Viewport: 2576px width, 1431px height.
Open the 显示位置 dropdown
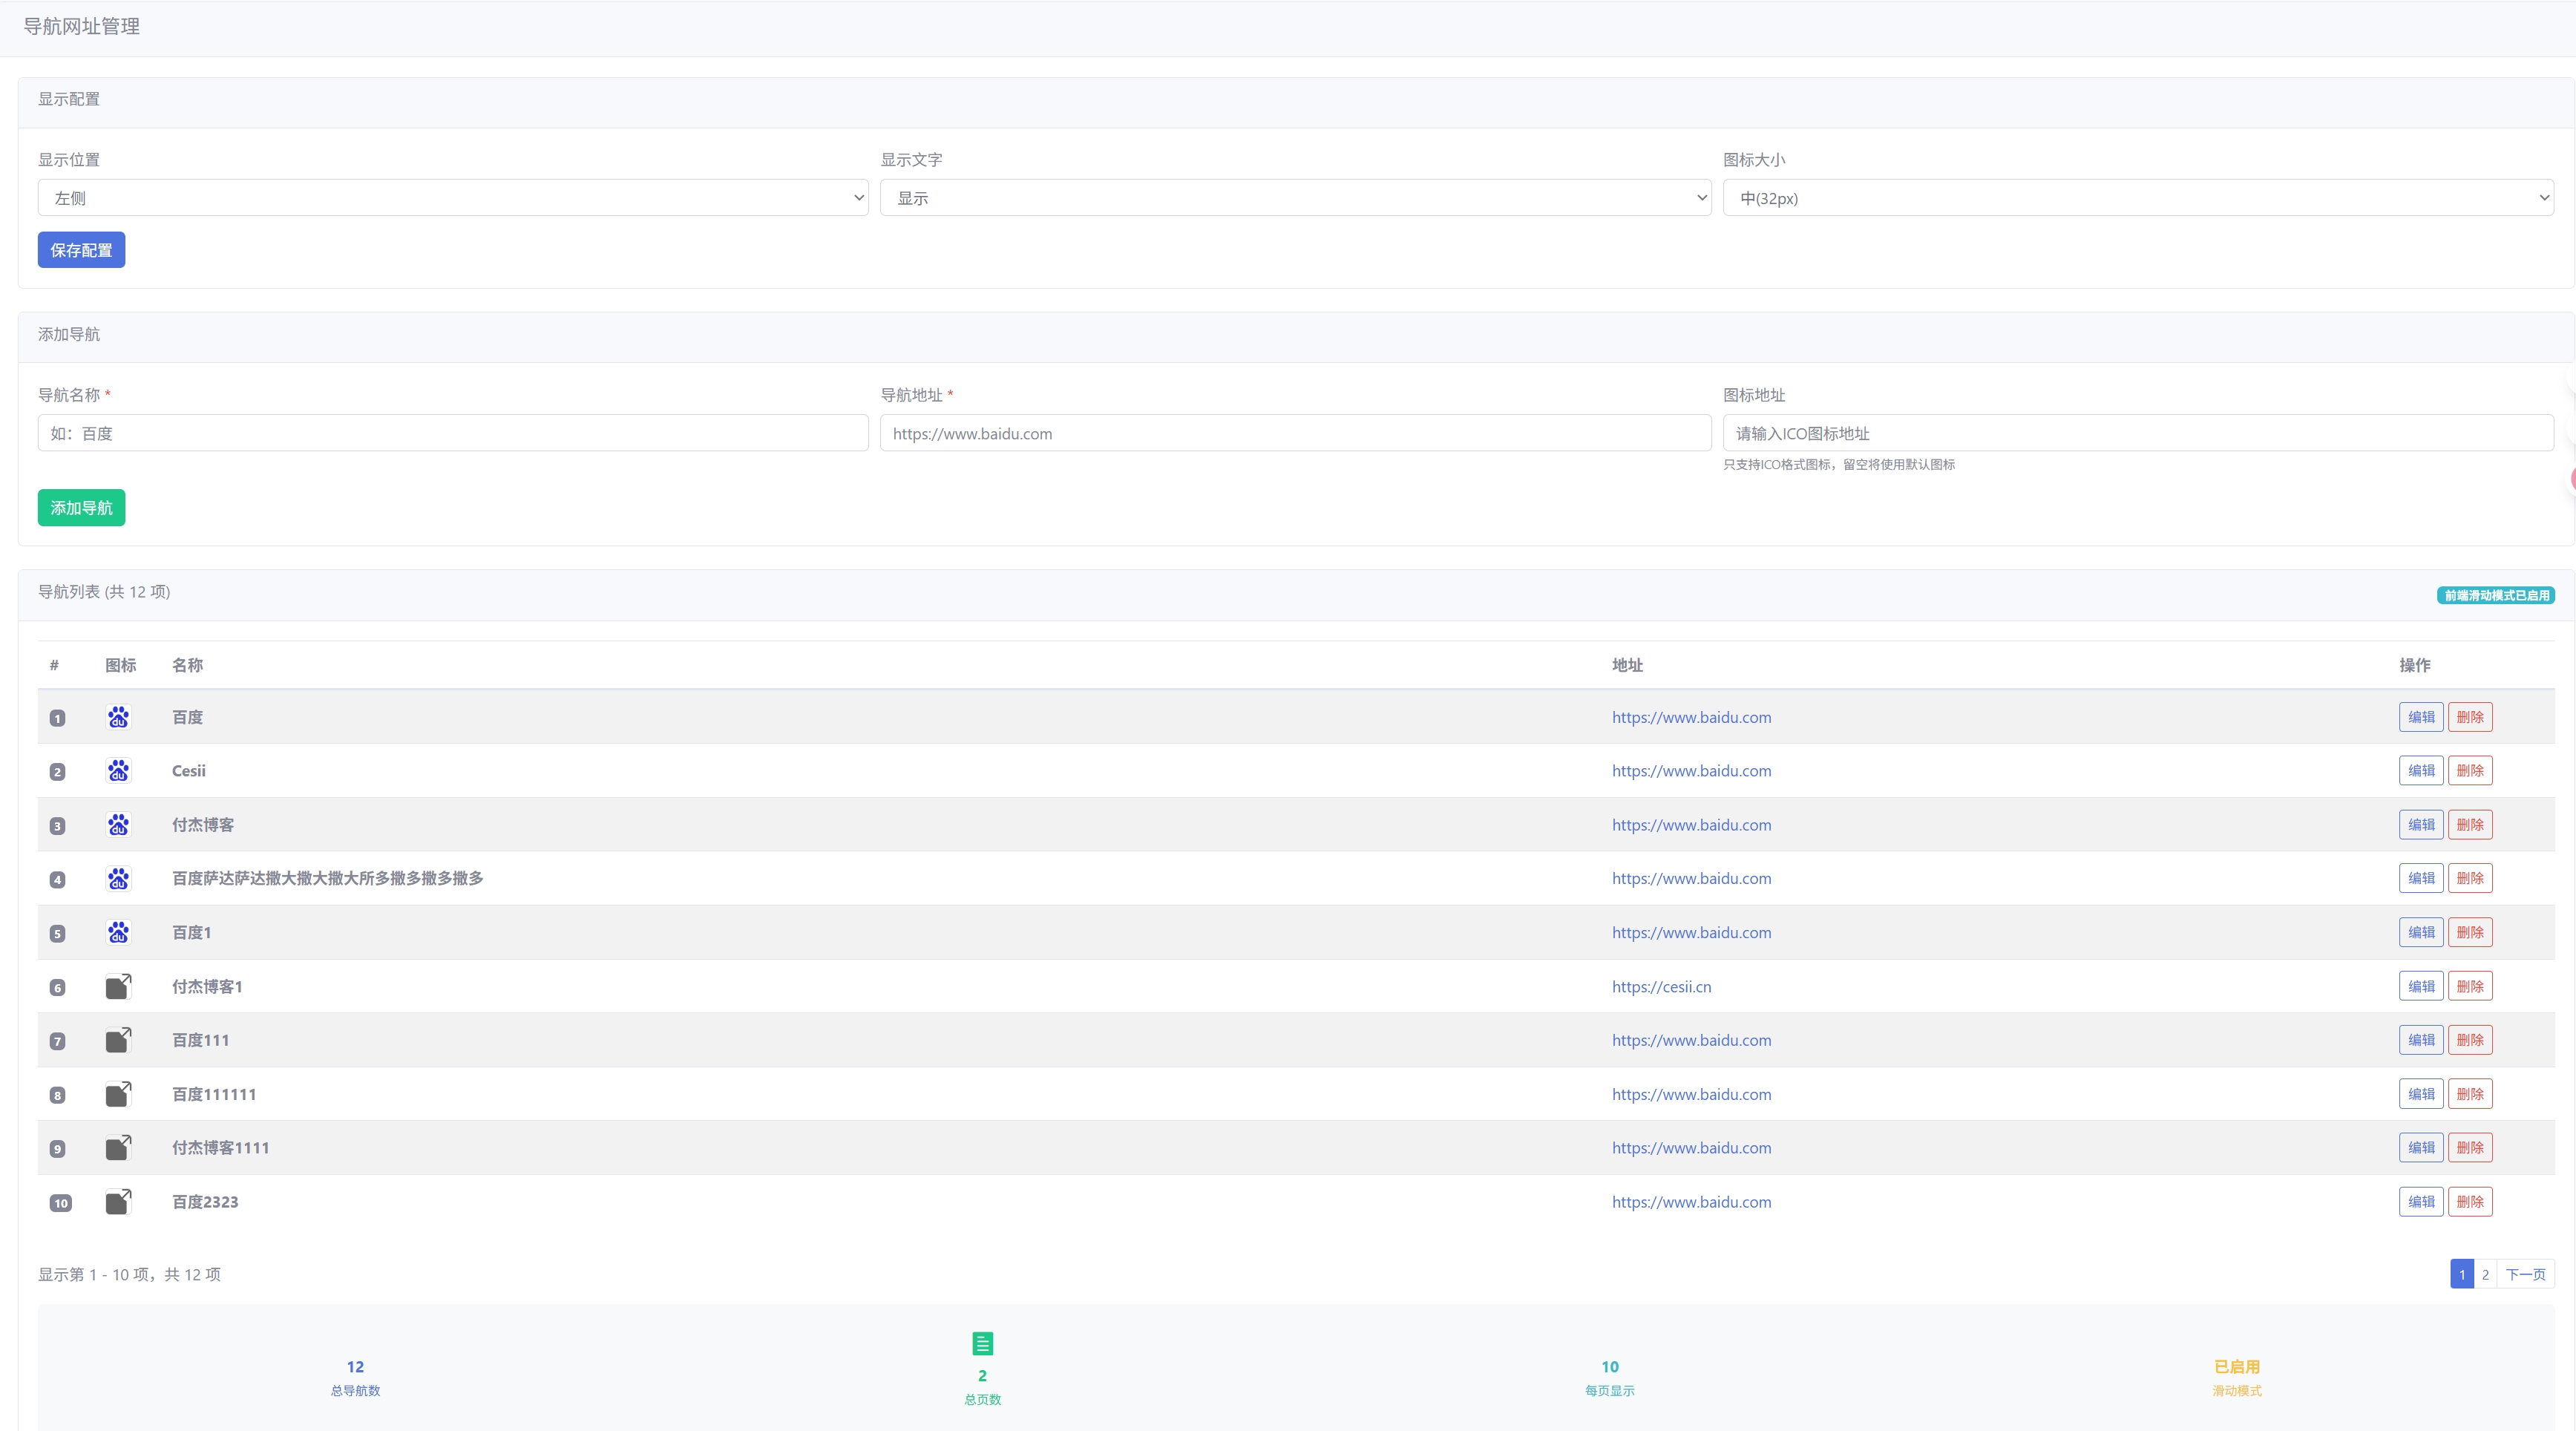click(452, 198)
